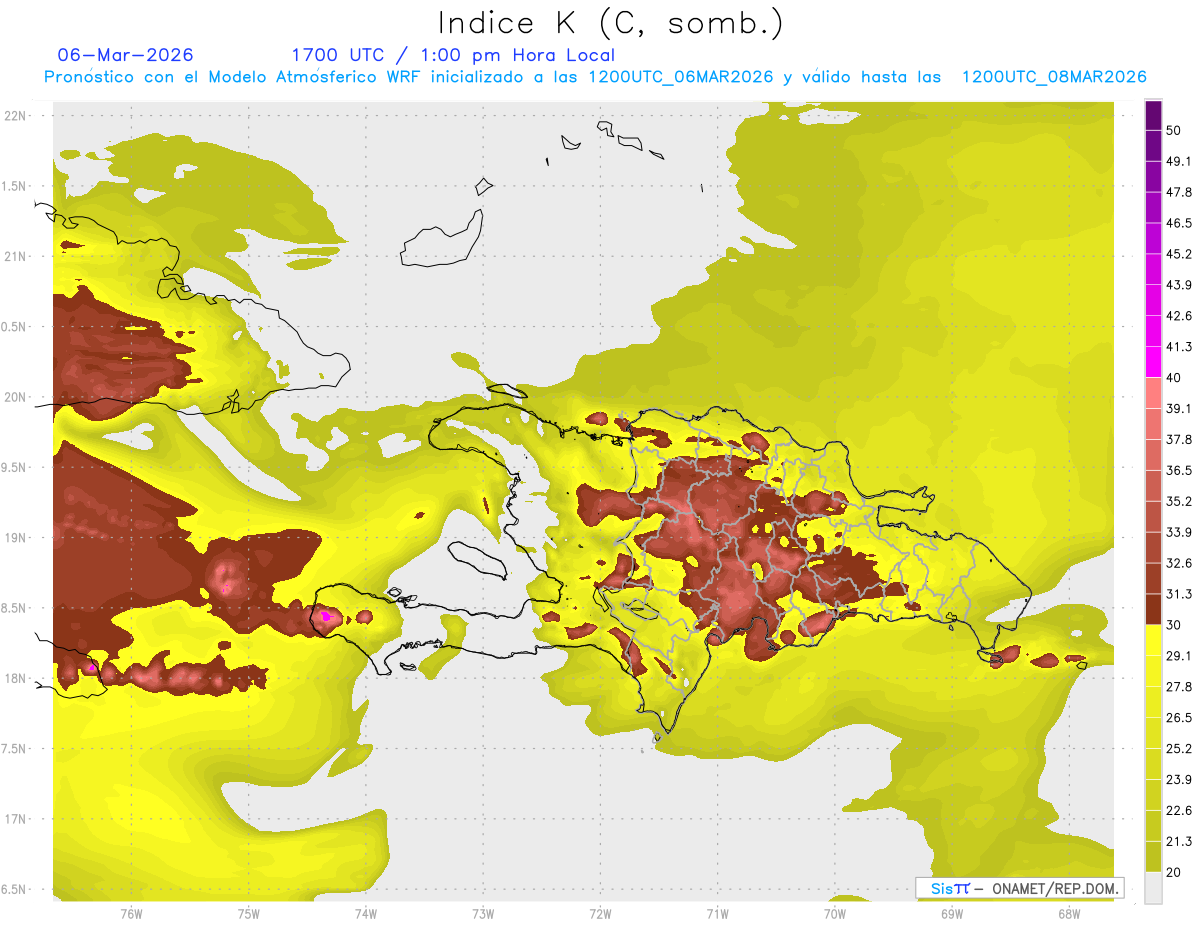Screen dimensions: 1200x927
Task: Click the "21N" latitude label
Action: pos(16,256)
